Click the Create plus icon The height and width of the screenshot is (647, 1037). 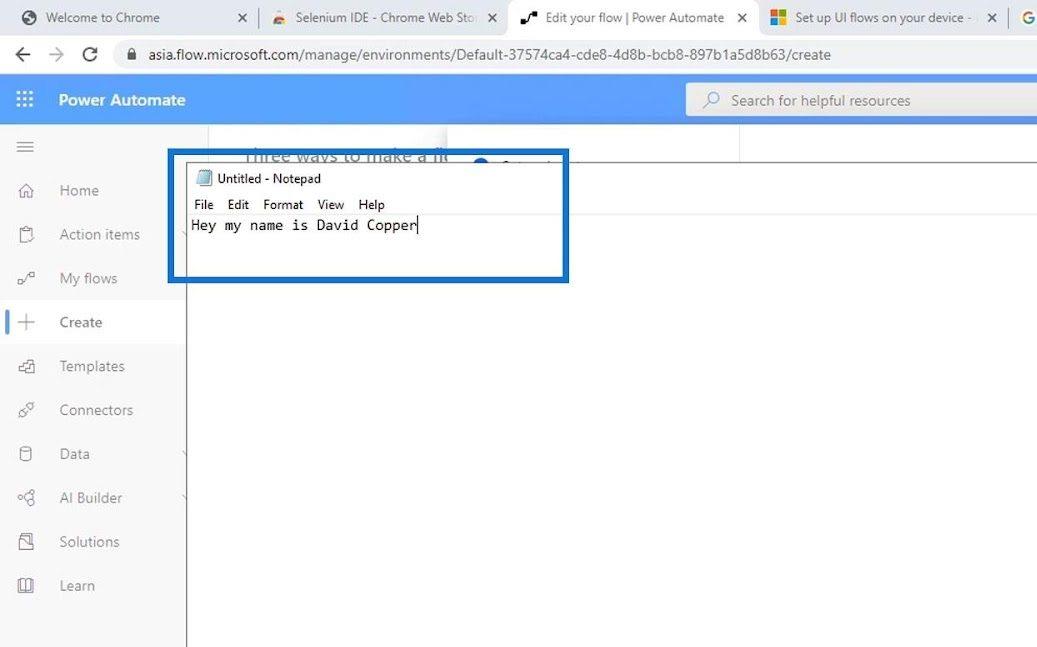26,322
